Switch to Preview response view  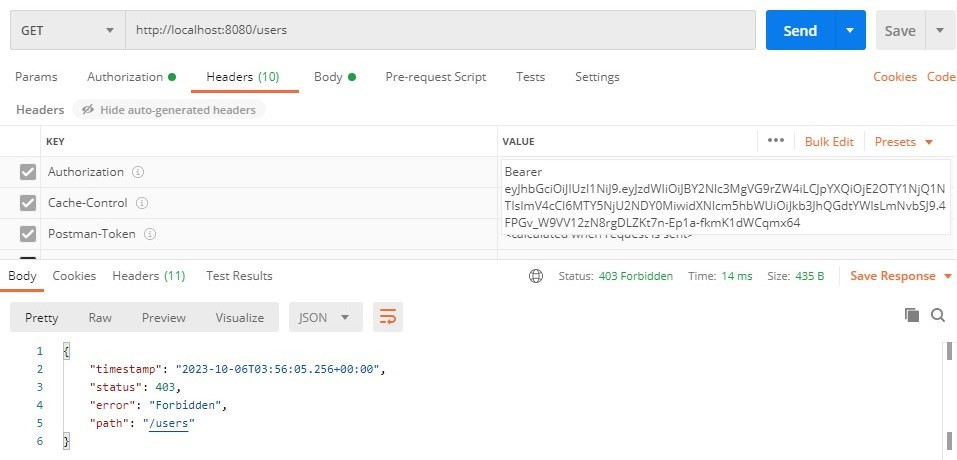pos(164,317)
